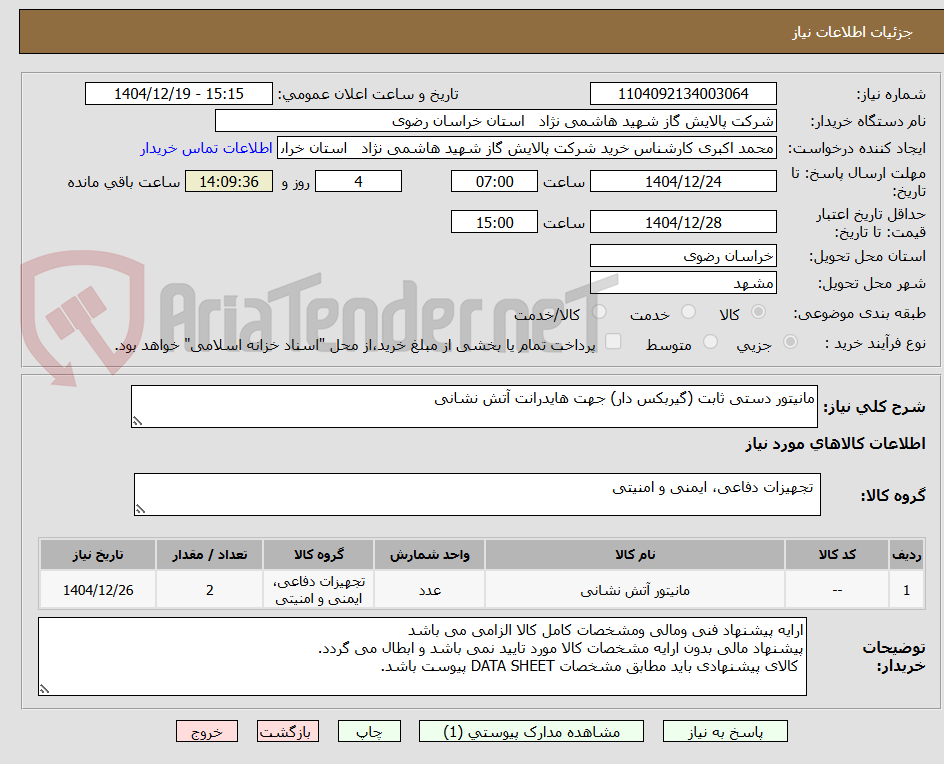Viewport: 944px width, 764px height.
Task: Click the price validity date 1404/12/28
Action: 683,222
